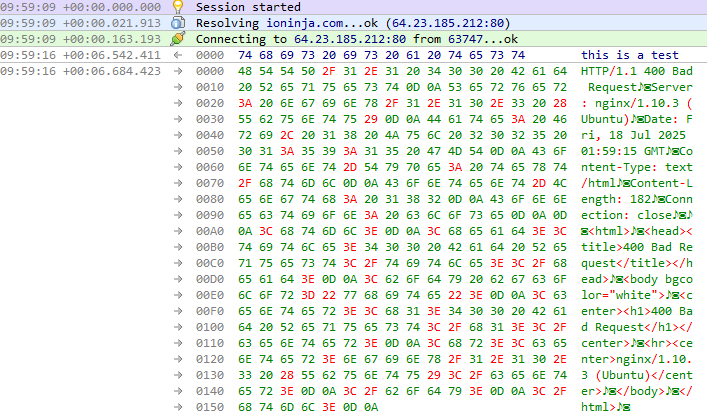The height and width of the screenshot is (414, 707).
Task: Click the right arrow on offset 00C0 row
Action: click(178, 263)
